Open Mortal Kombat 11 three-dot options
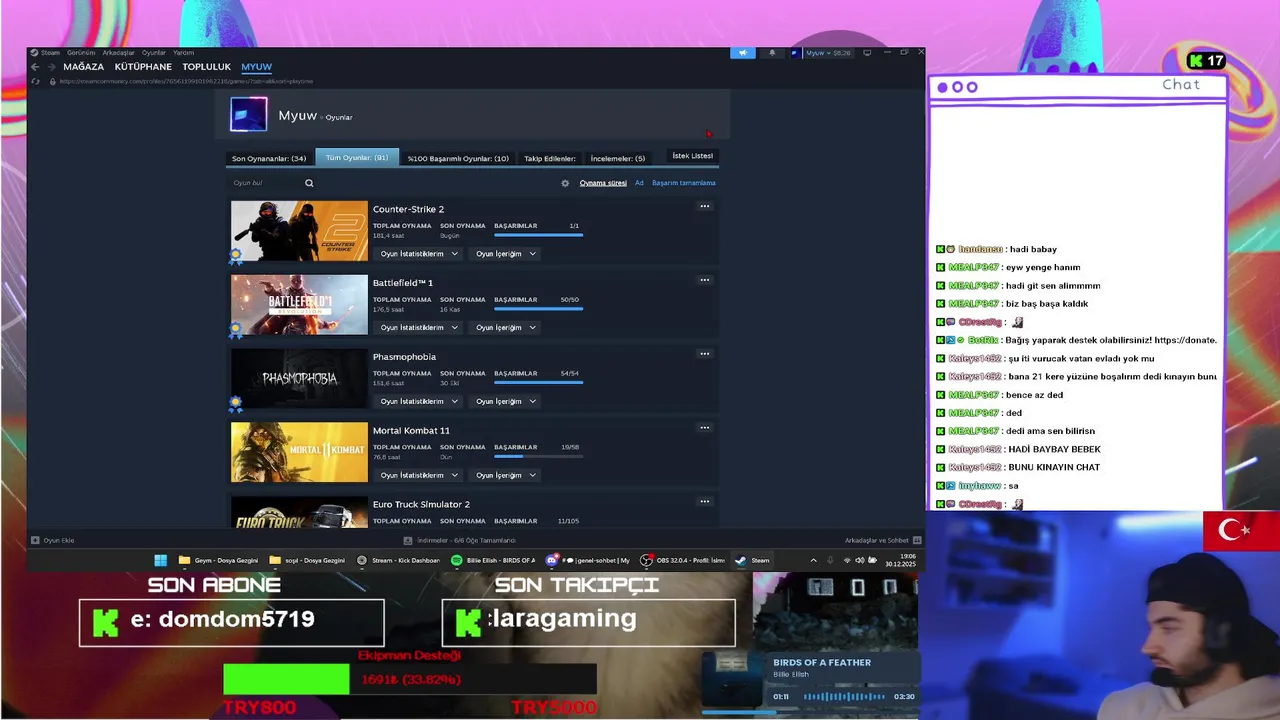 click(704, 428)
